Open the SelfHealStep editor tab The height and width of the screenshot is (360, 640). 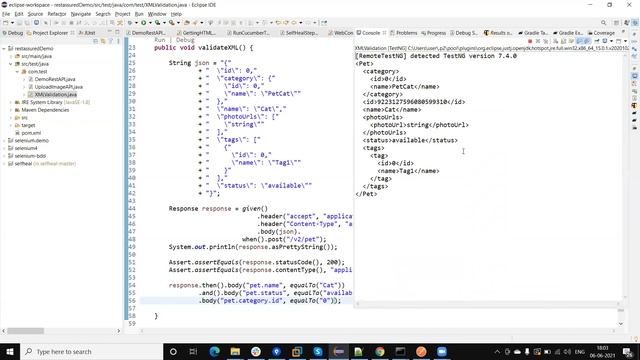[300, 33]
